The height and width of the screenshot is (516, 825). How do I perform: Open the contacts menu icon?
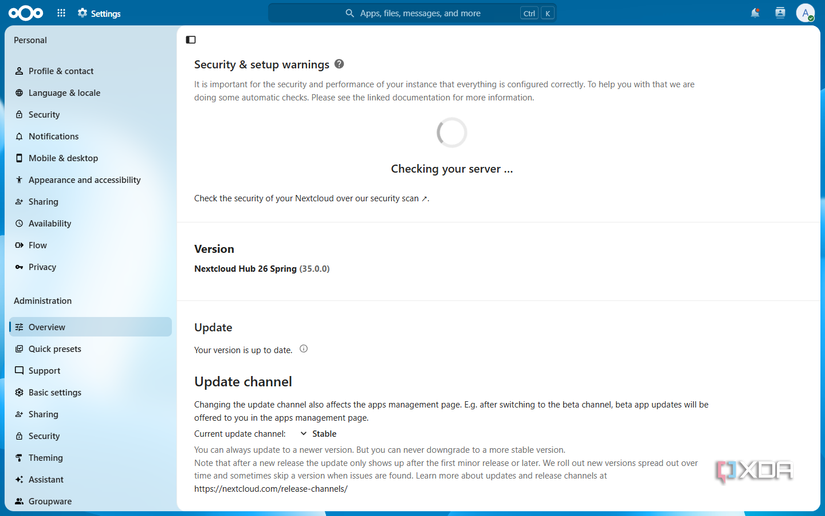click(780, 13)
